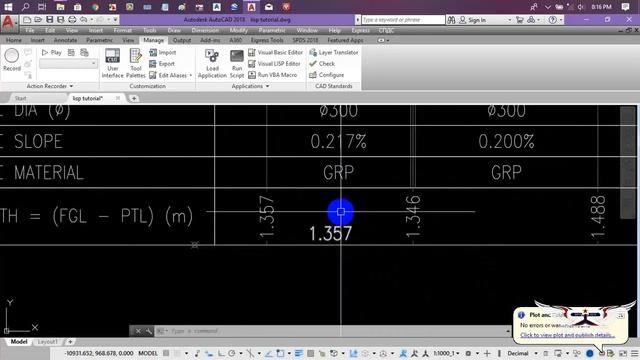Switch to the Layout1 tab
Screen dimensions: 640x360
click(48, 342)
